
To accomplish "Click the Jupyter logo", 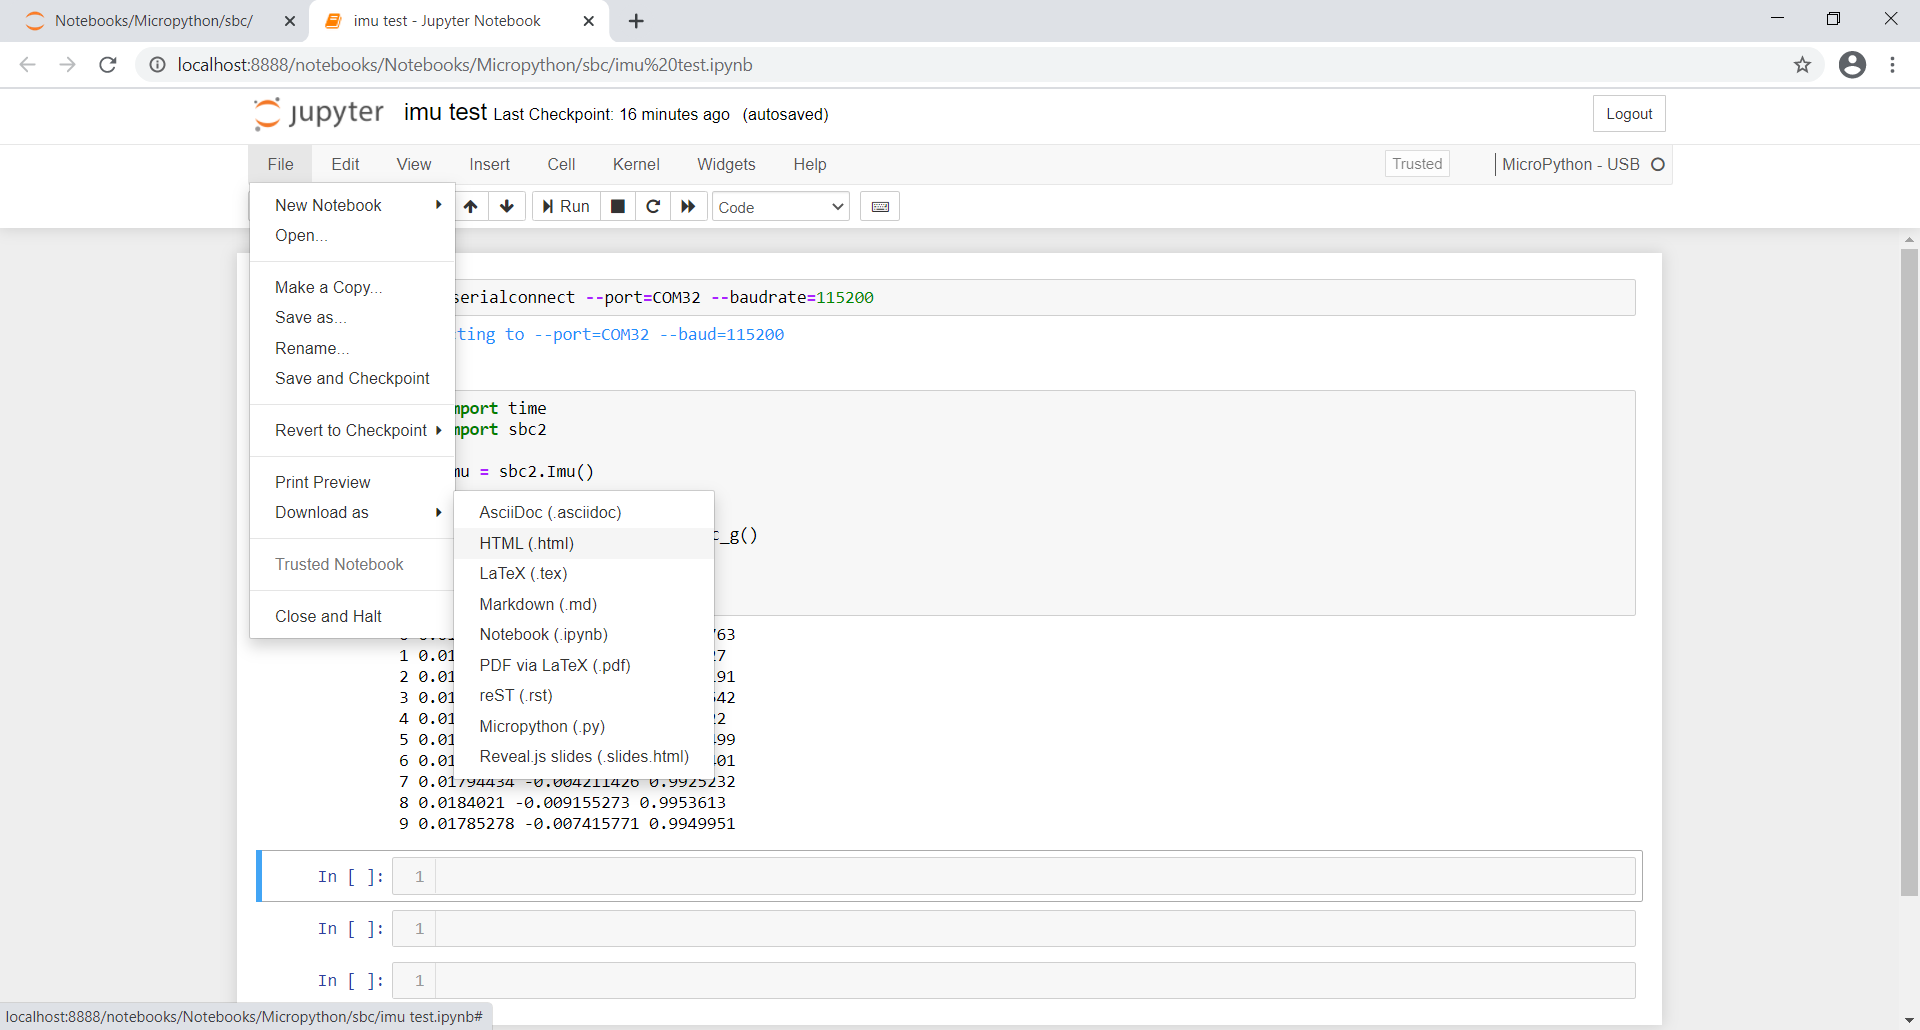I will 319,114.
